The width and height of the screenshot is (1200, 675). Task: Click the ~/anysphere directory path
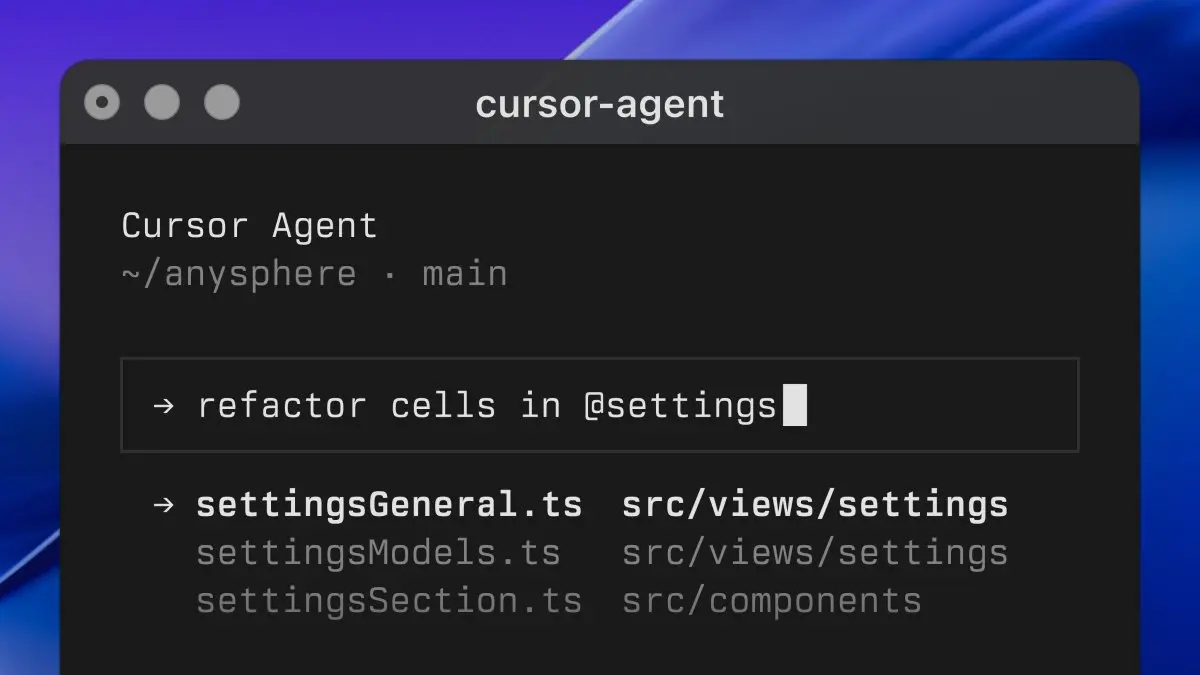(238, 274)
